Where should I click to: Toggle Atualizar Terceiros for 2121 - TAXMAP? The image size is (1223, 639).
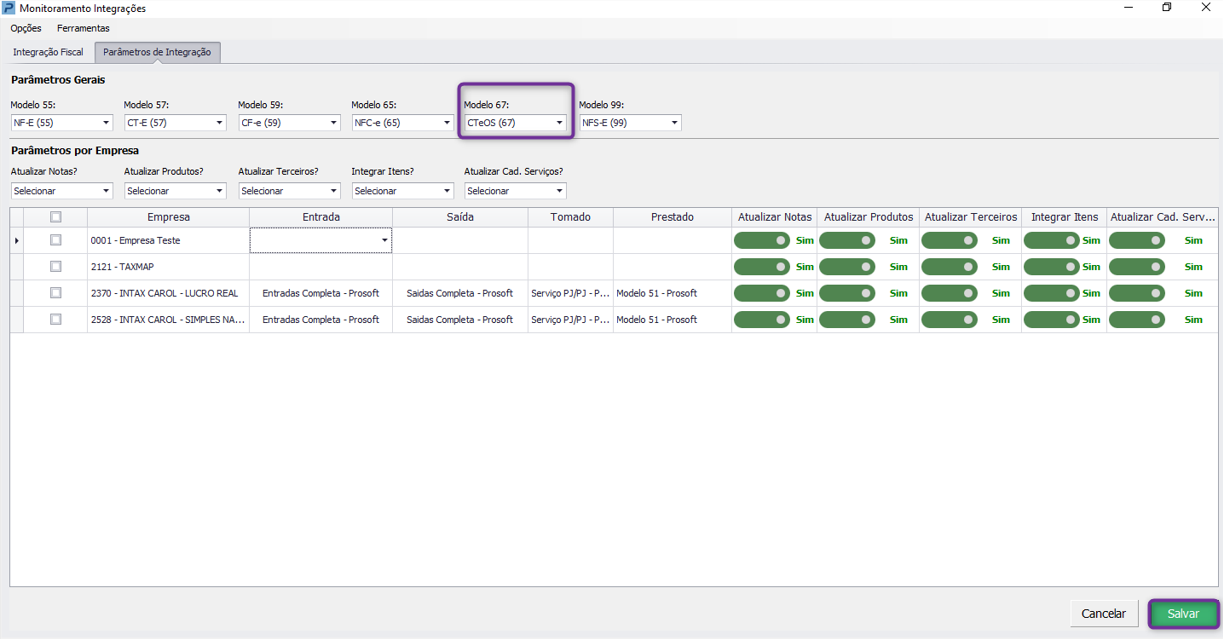pos(949,267)
